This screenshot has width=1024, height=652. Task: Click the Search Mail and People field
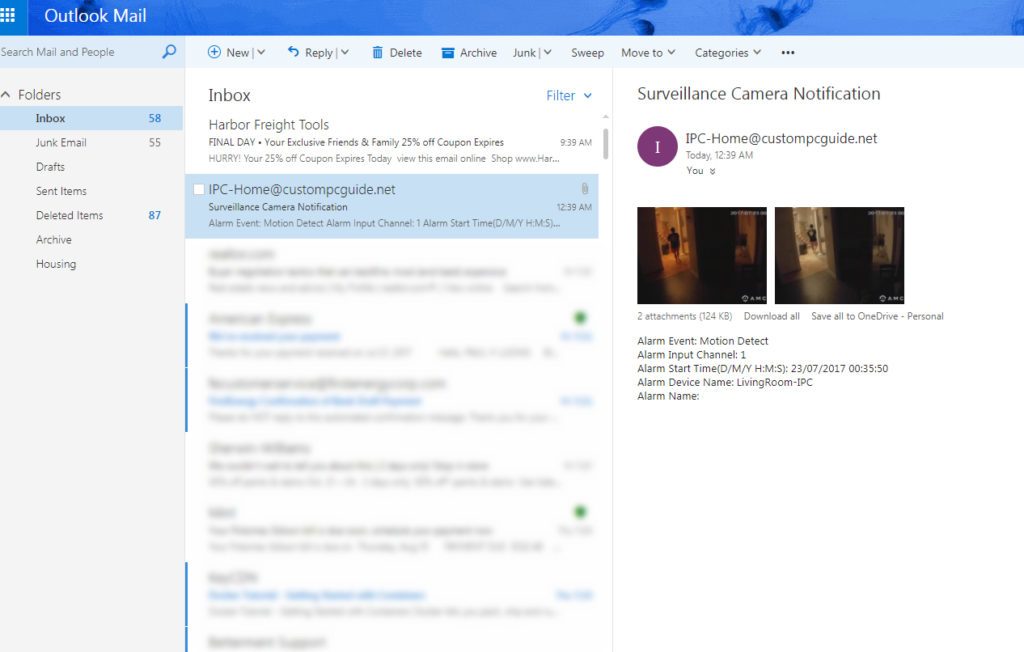78,52
